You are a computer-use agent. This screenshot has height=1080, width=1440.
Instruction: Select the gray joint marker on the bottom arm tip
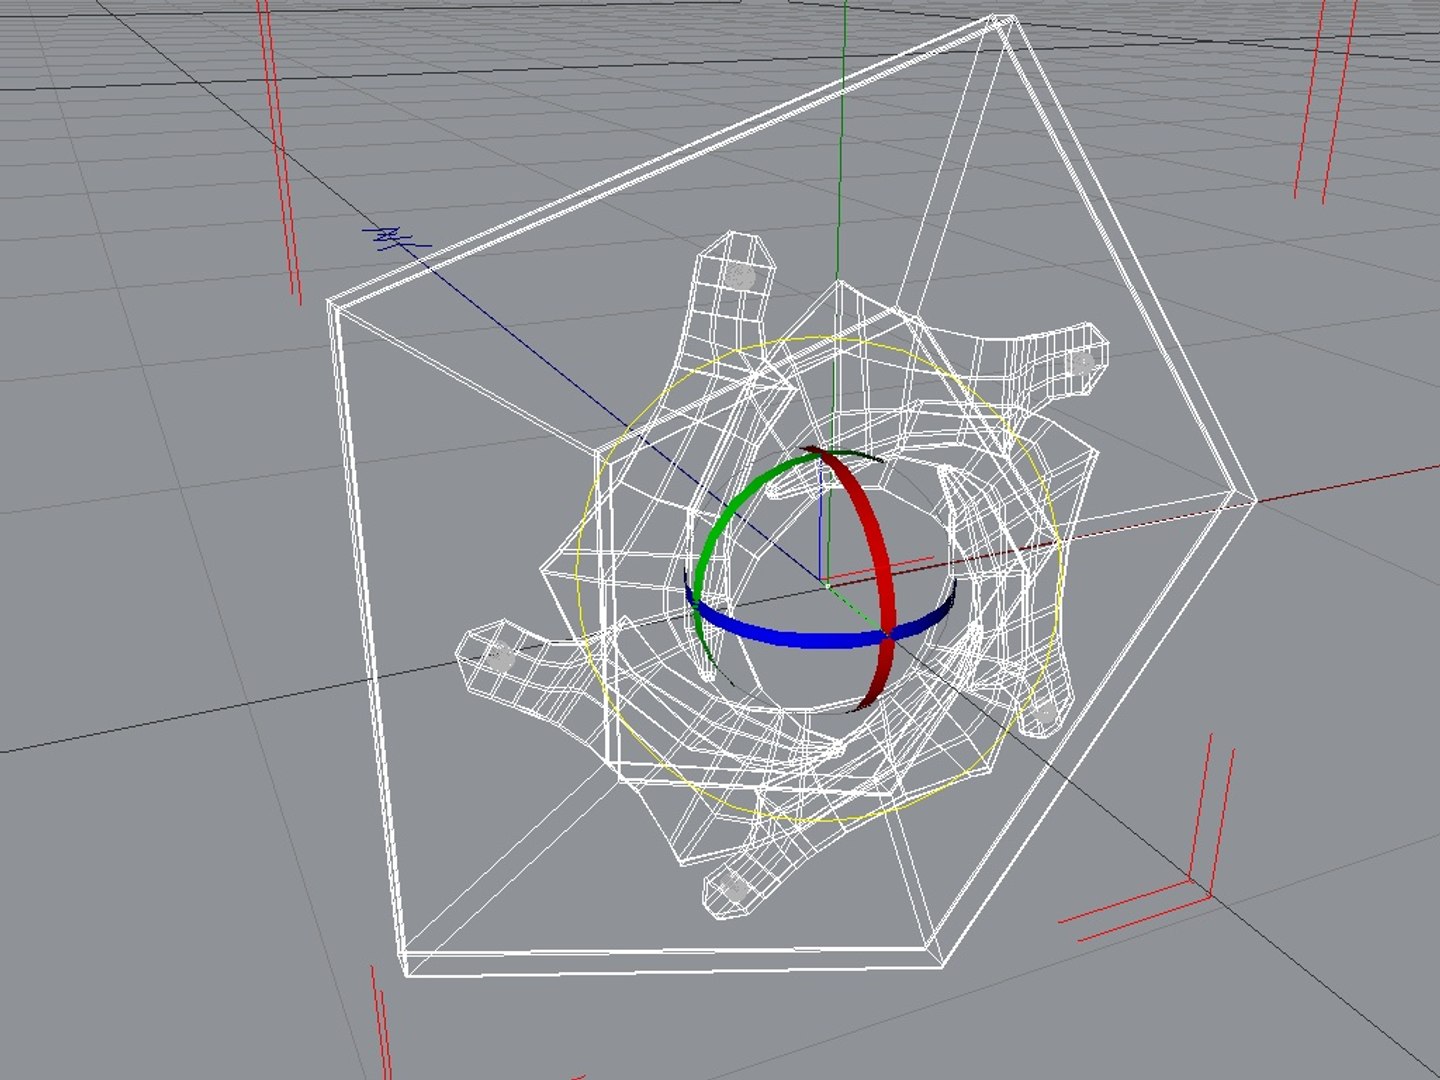pos(735,887)
